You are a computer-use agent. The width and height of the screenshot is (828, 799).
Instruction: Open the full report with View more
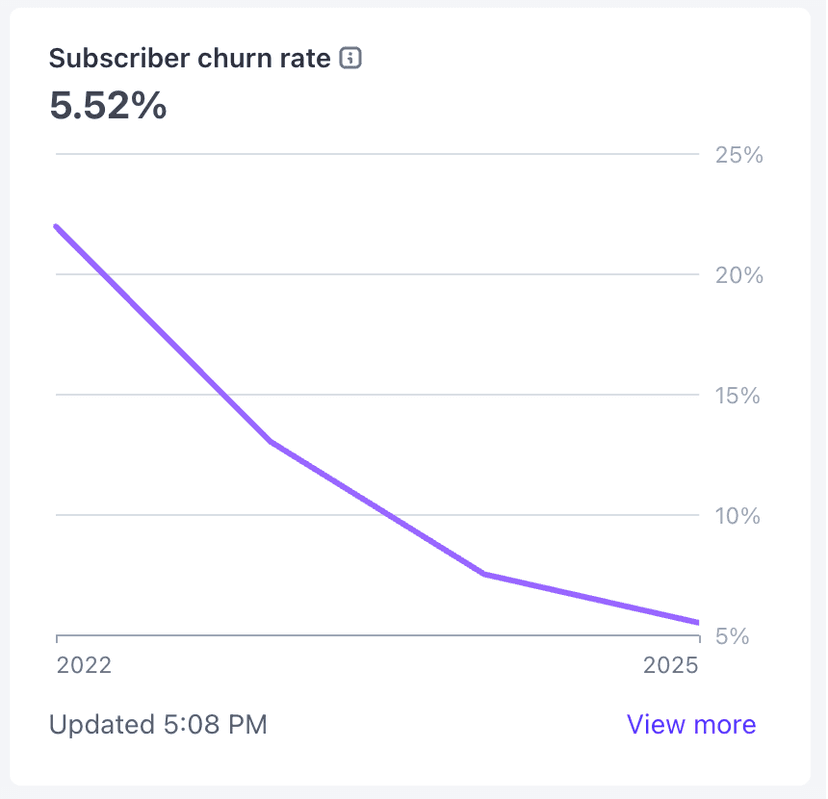point(691,724)
